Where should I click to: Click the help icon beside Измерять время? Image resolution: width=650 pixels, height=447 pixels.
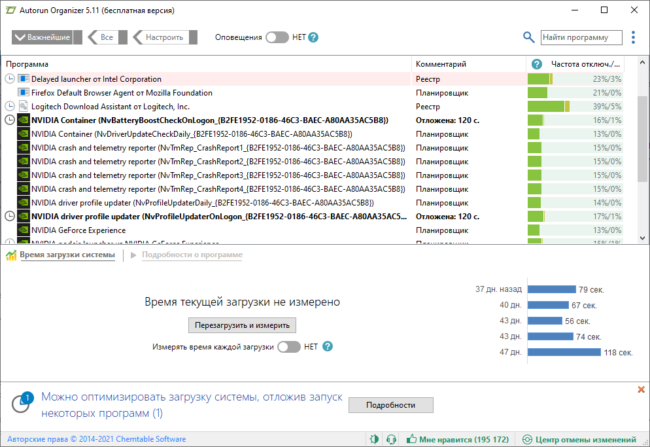tap(327, 346)
